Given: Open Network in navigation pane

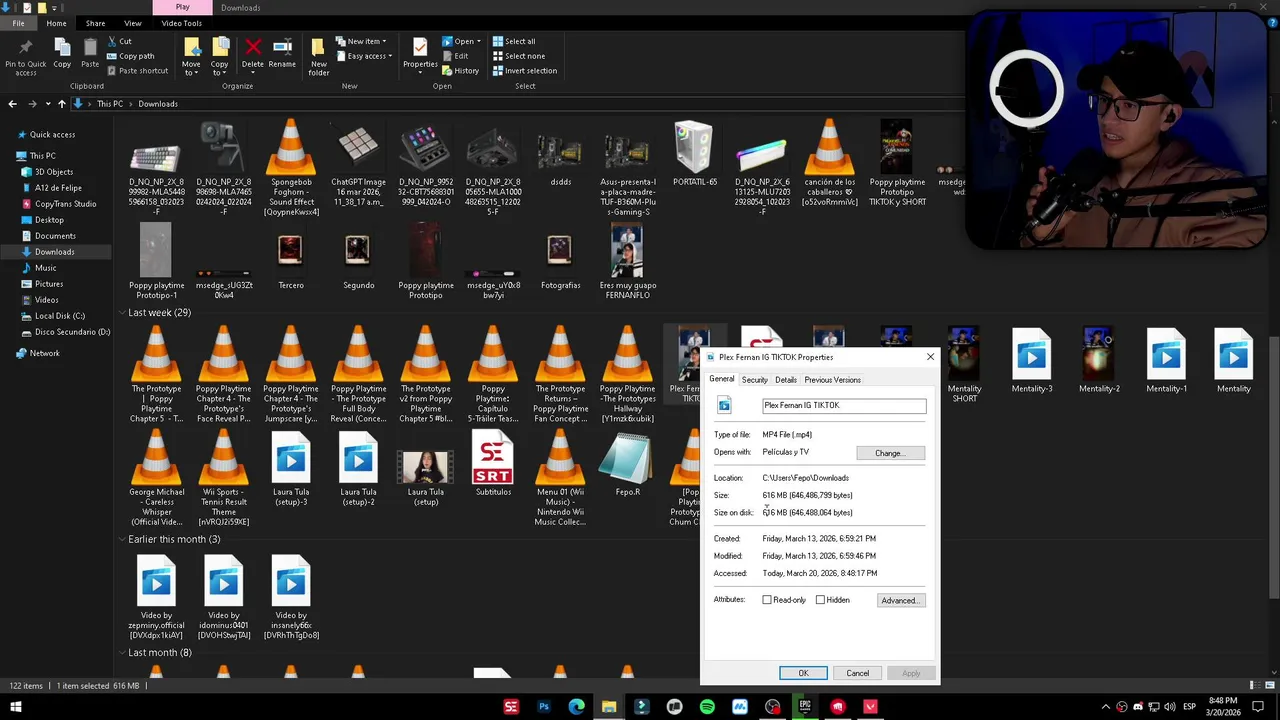Looking at the screenshot, I should point(44,353).
